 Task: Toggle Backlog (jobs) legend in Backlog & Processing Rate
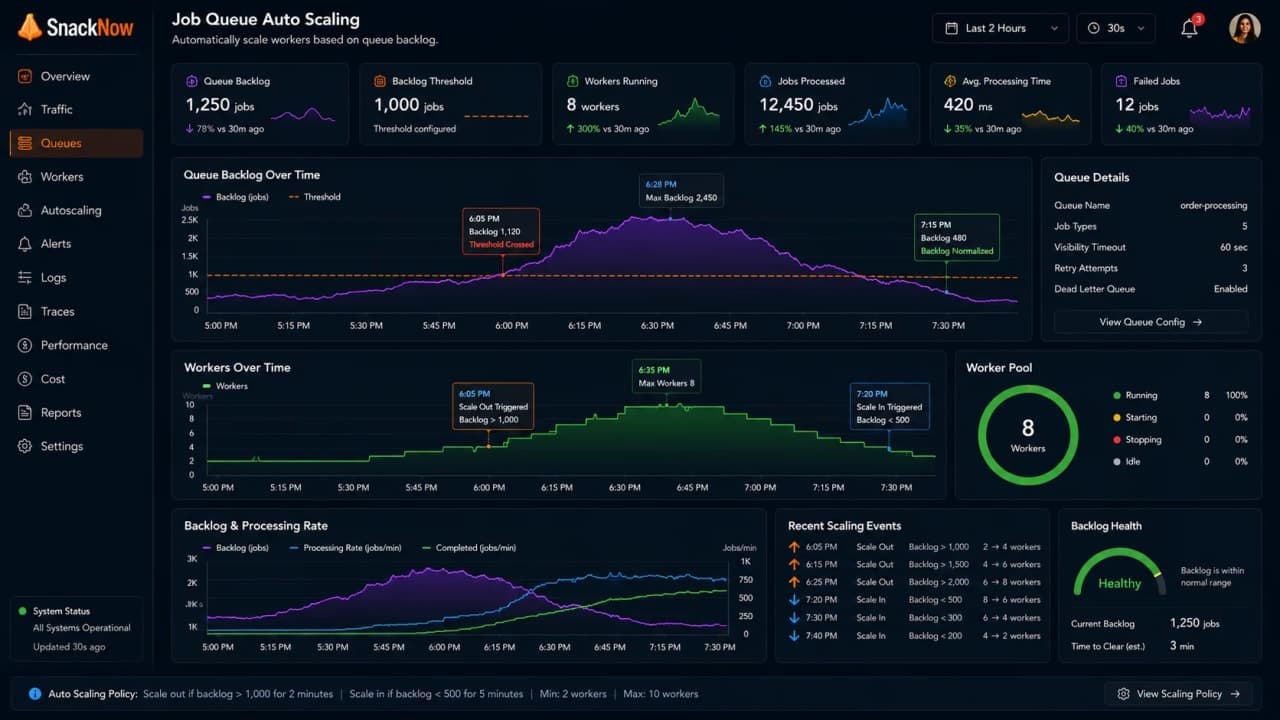[x=237, y=548]
